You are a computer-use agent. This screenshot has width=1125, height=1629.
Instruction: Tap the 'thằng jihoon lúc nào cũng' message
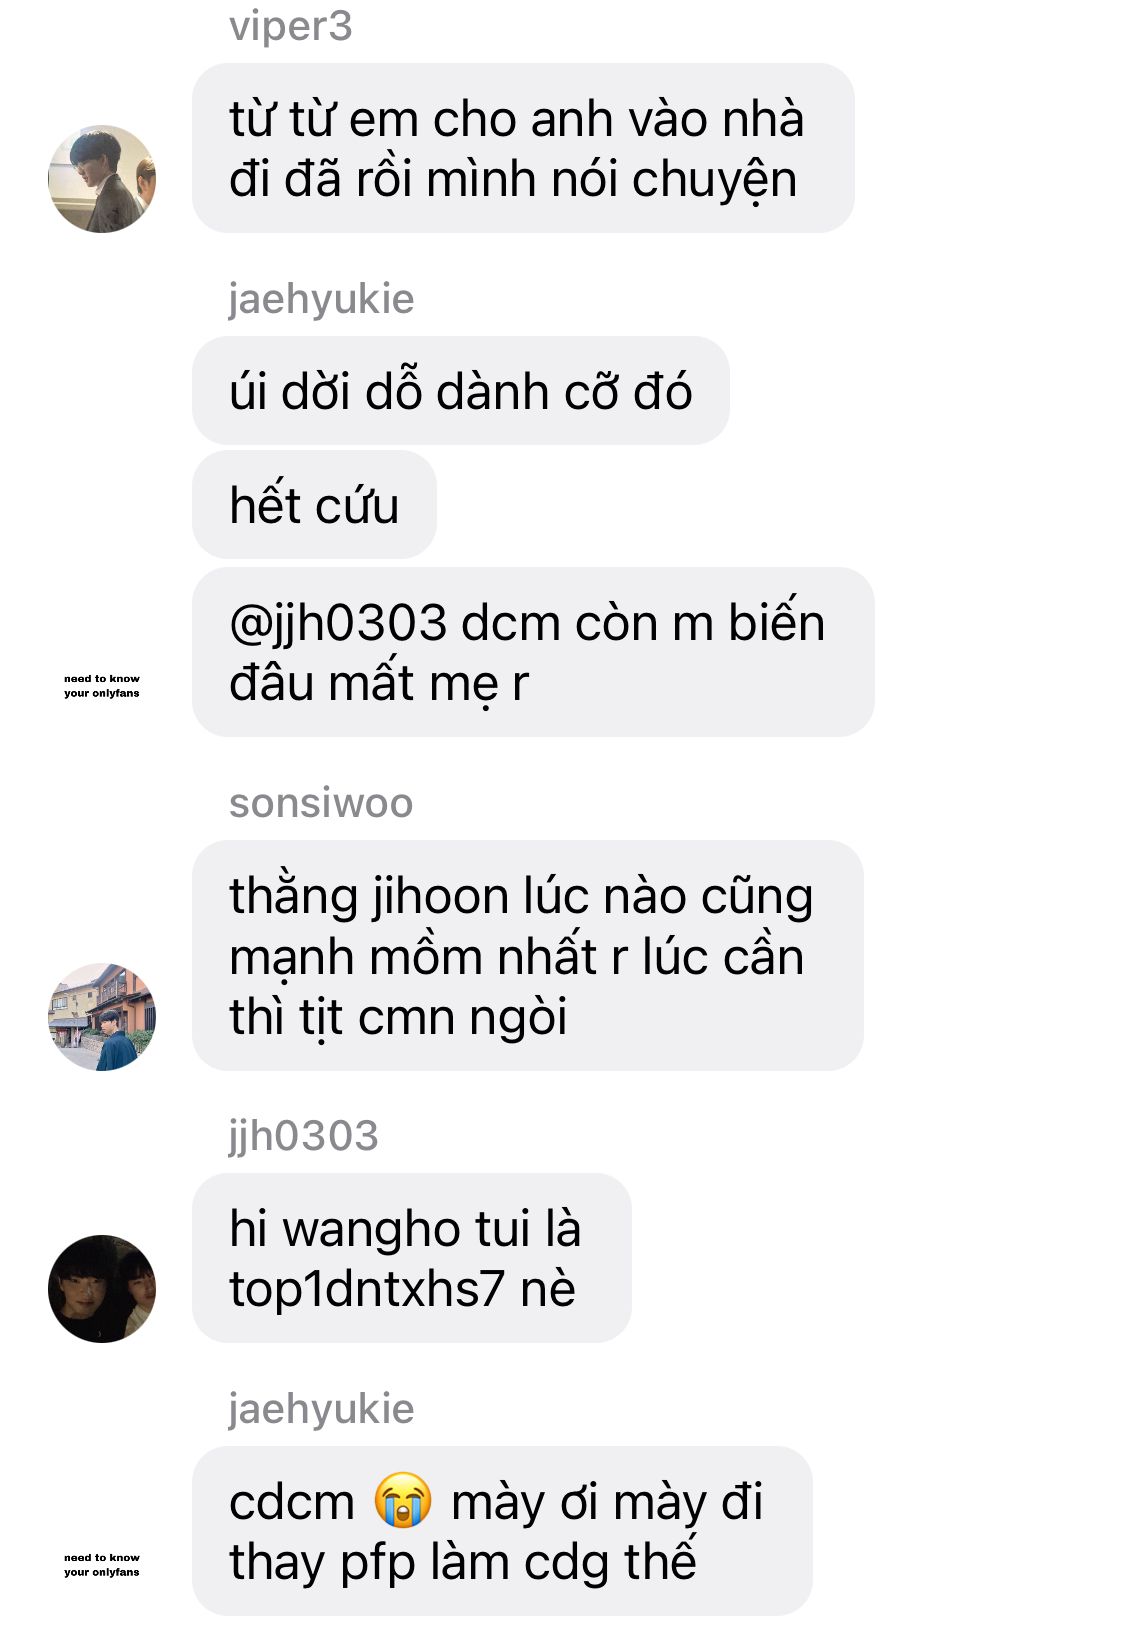[x=528, y=955]
